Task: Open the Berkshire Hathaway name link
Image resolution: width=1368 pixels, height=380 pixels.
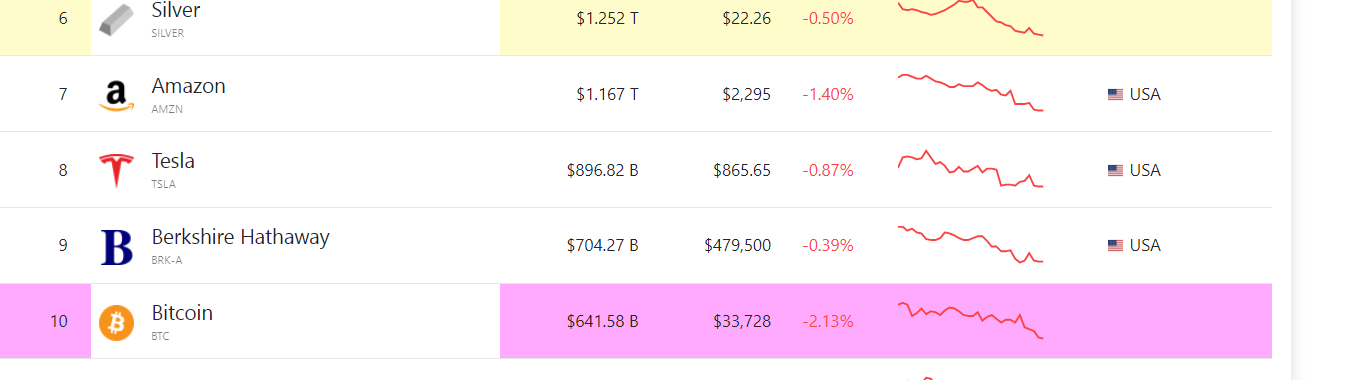Action: tap(240, 237)
